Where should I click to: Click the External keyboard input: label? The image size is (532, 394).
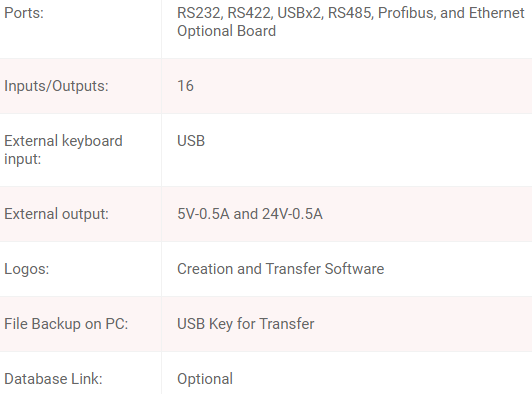tap(63, 150)
